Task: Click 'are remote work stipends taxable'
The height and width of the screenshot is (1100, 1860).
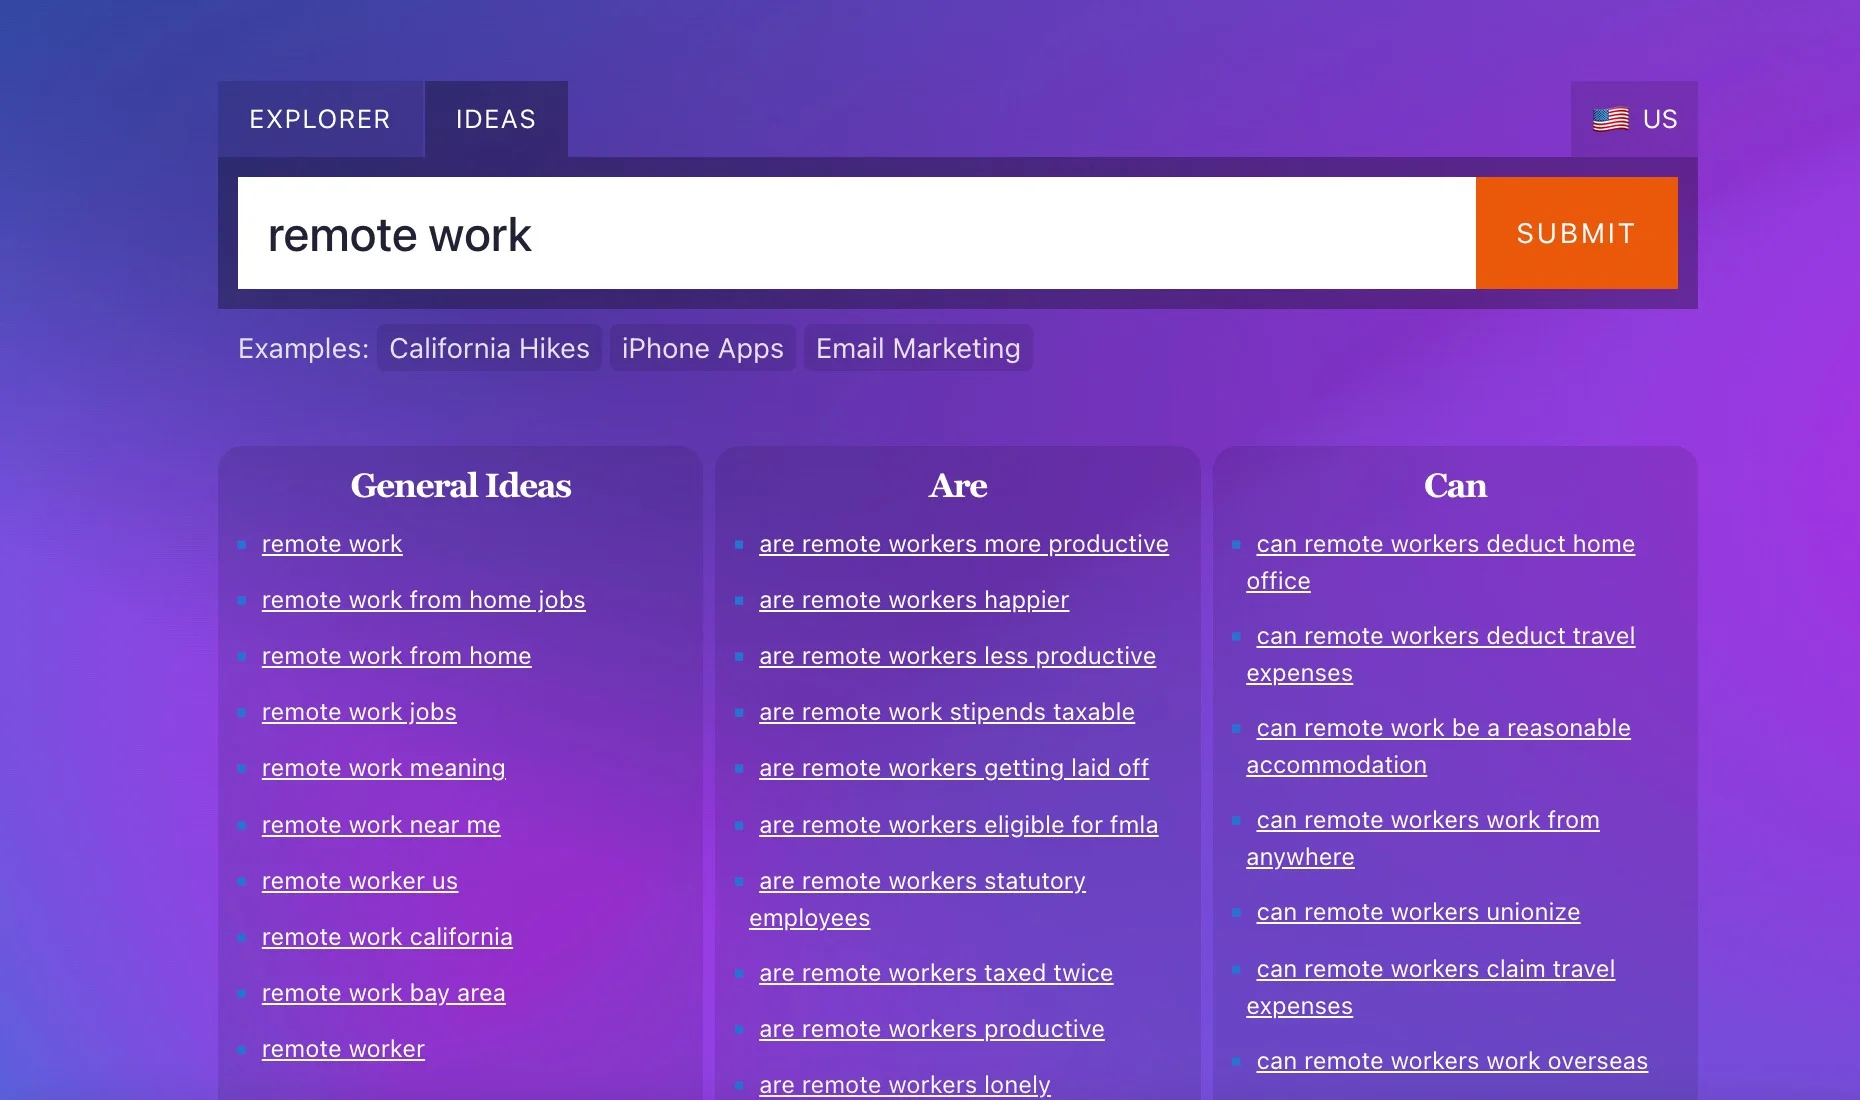Action: (x=946, y=712)
